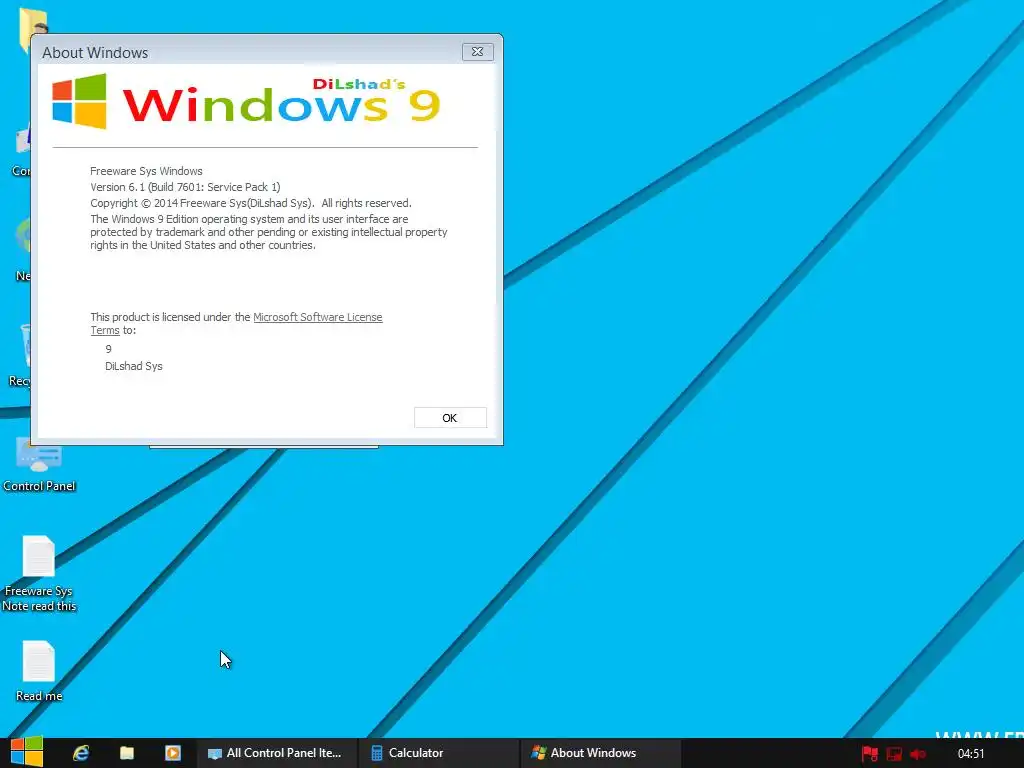The image size is (1024, 768).
Task: Click the 'DiLshad Sys' licensee text
Action: pyautogui.click(x=134, y=366)
